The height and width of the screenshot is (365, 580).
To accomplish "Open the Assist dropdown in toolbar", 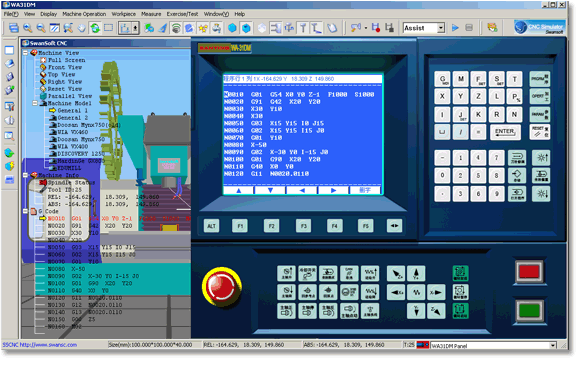I will 441,28.
